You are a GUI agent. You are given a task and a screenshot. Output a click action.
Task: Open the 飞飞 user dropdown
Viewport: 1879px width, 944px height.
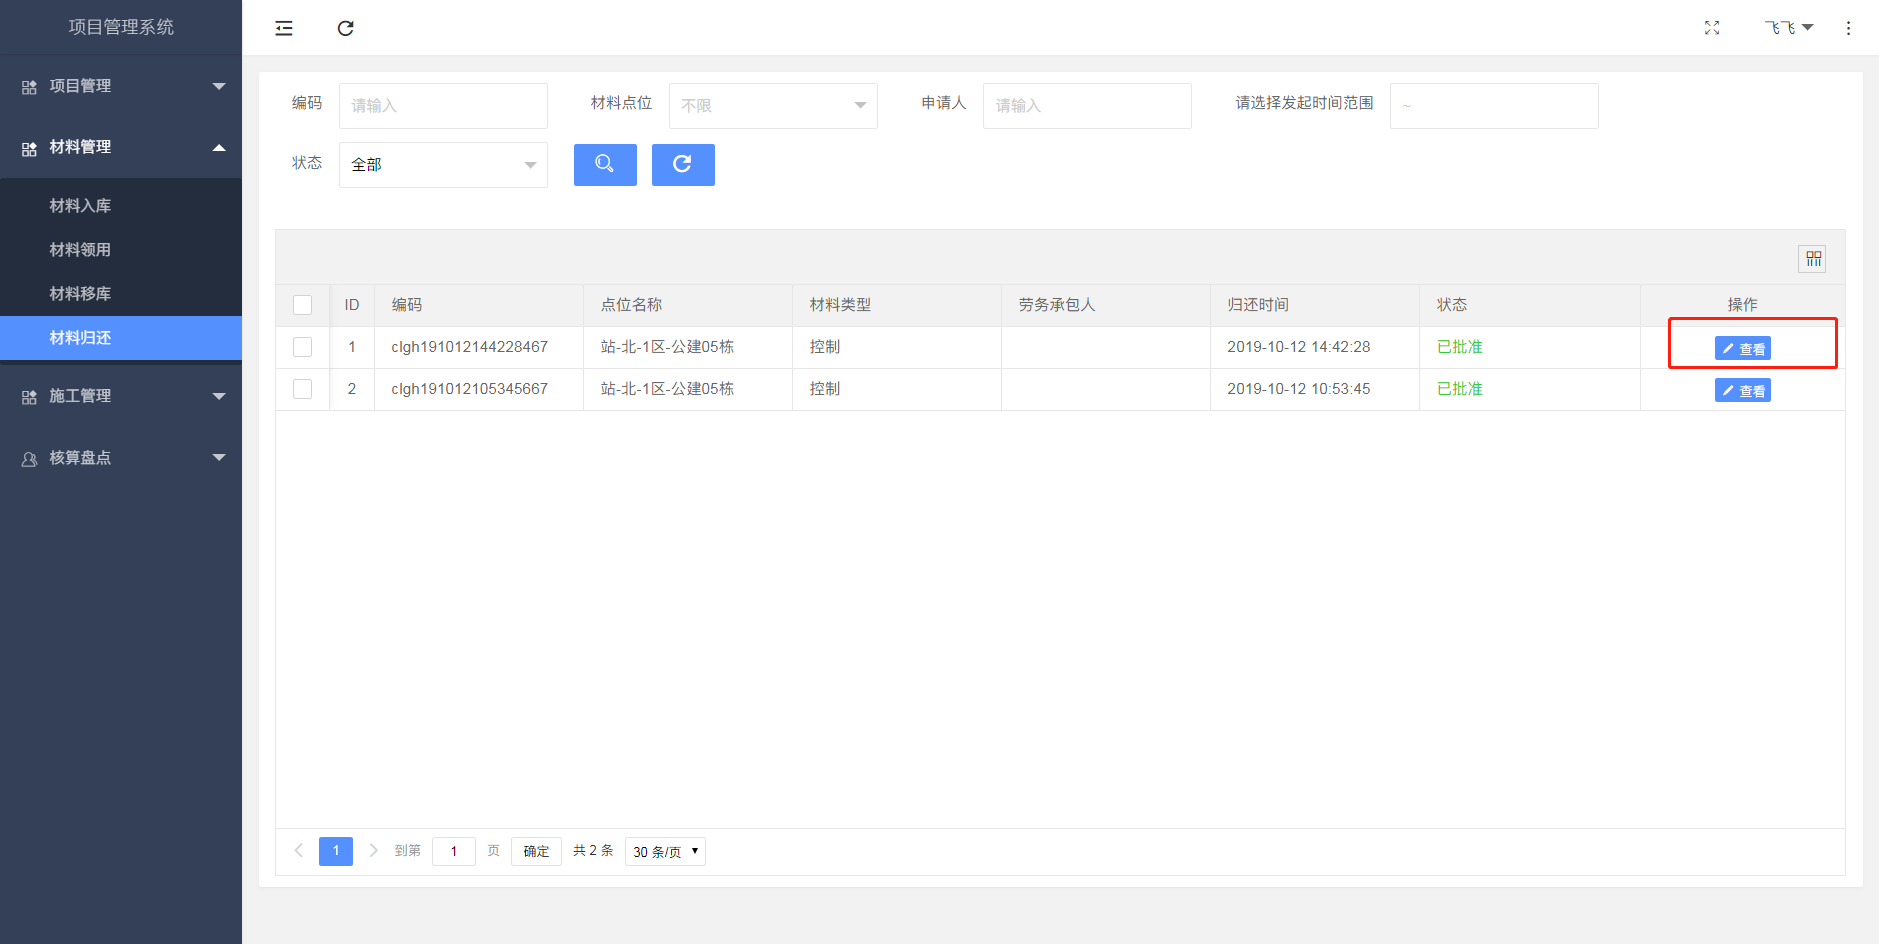[x=1789, y=28]
